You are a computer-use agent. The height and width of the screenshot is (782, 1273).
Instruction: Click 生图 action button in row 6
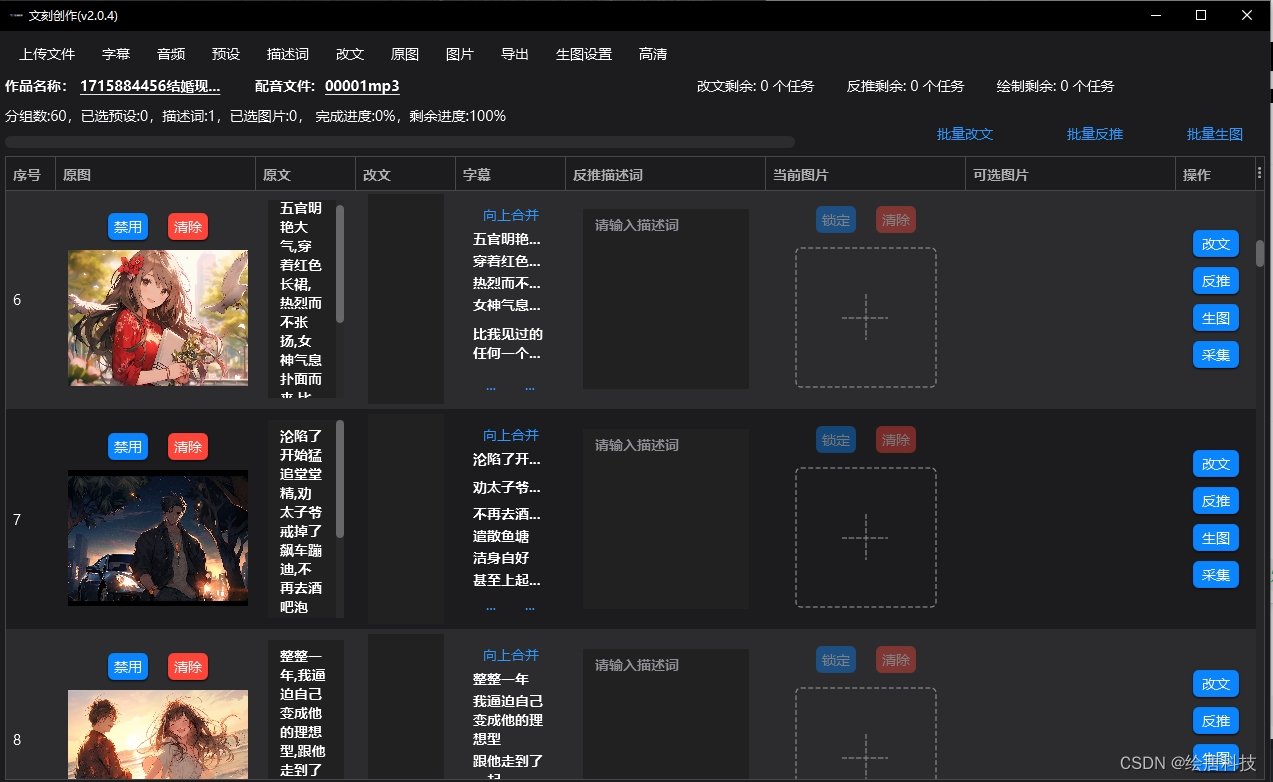pos(1216,318)
